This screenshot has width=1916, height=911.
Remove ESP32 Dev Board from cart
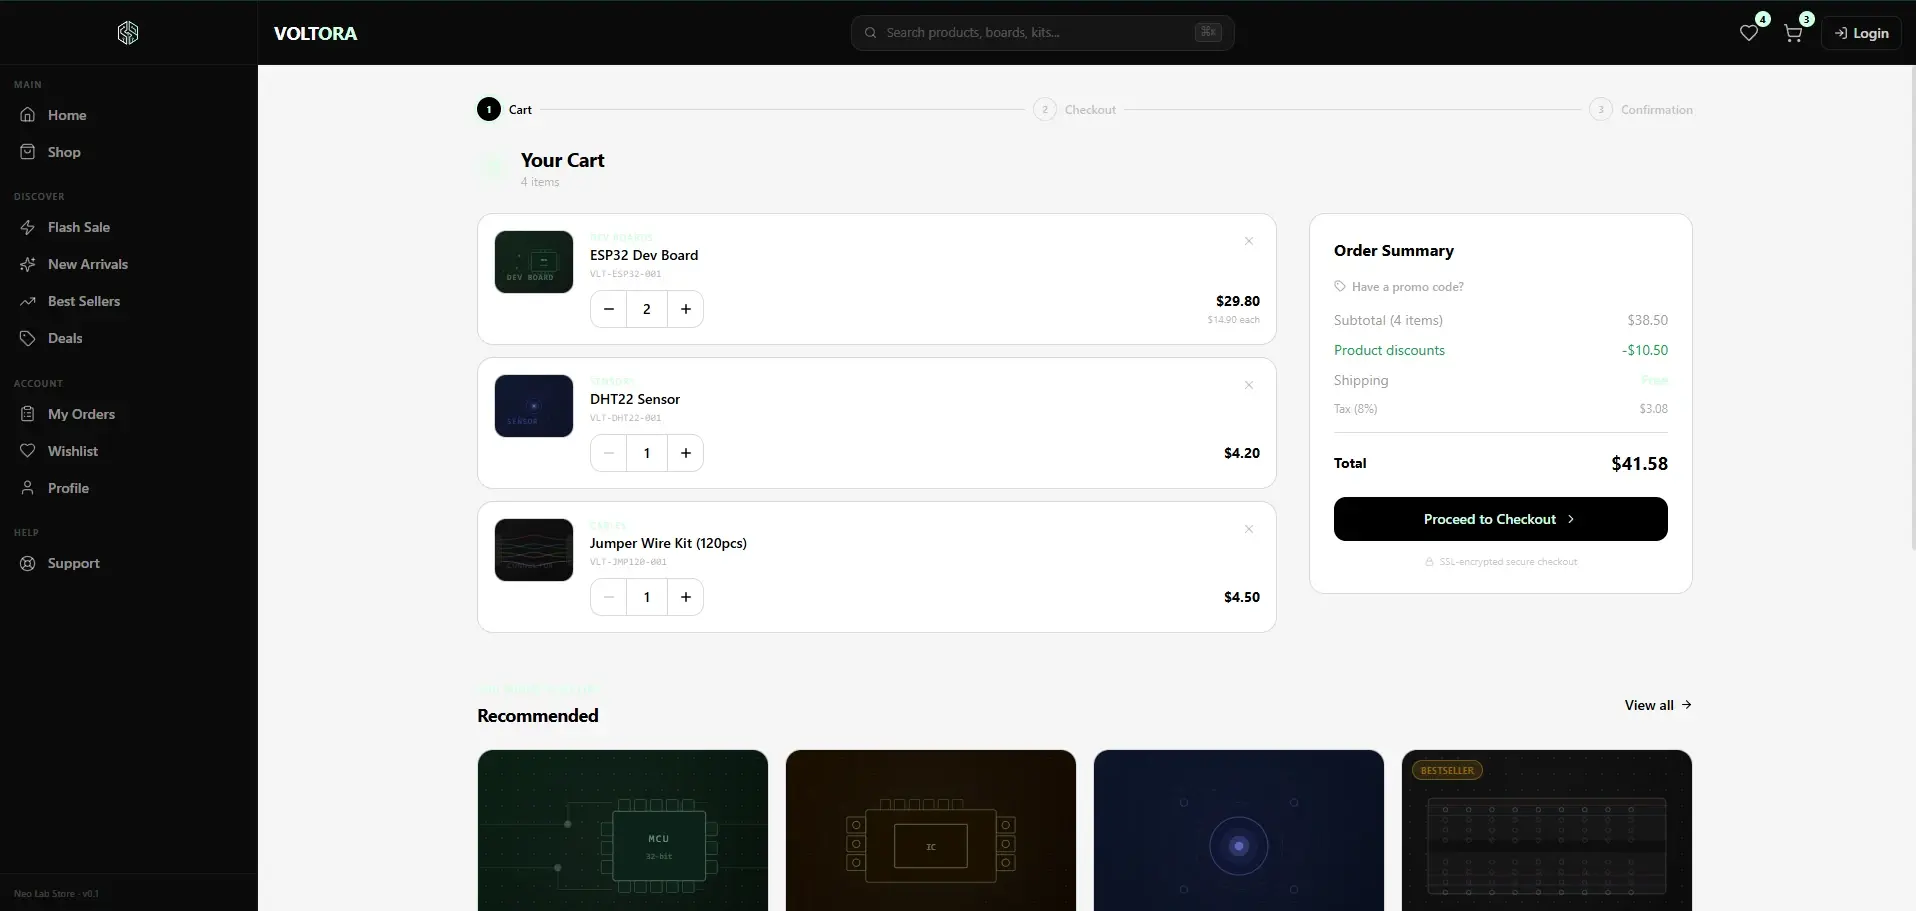[x=1249, y=241]
